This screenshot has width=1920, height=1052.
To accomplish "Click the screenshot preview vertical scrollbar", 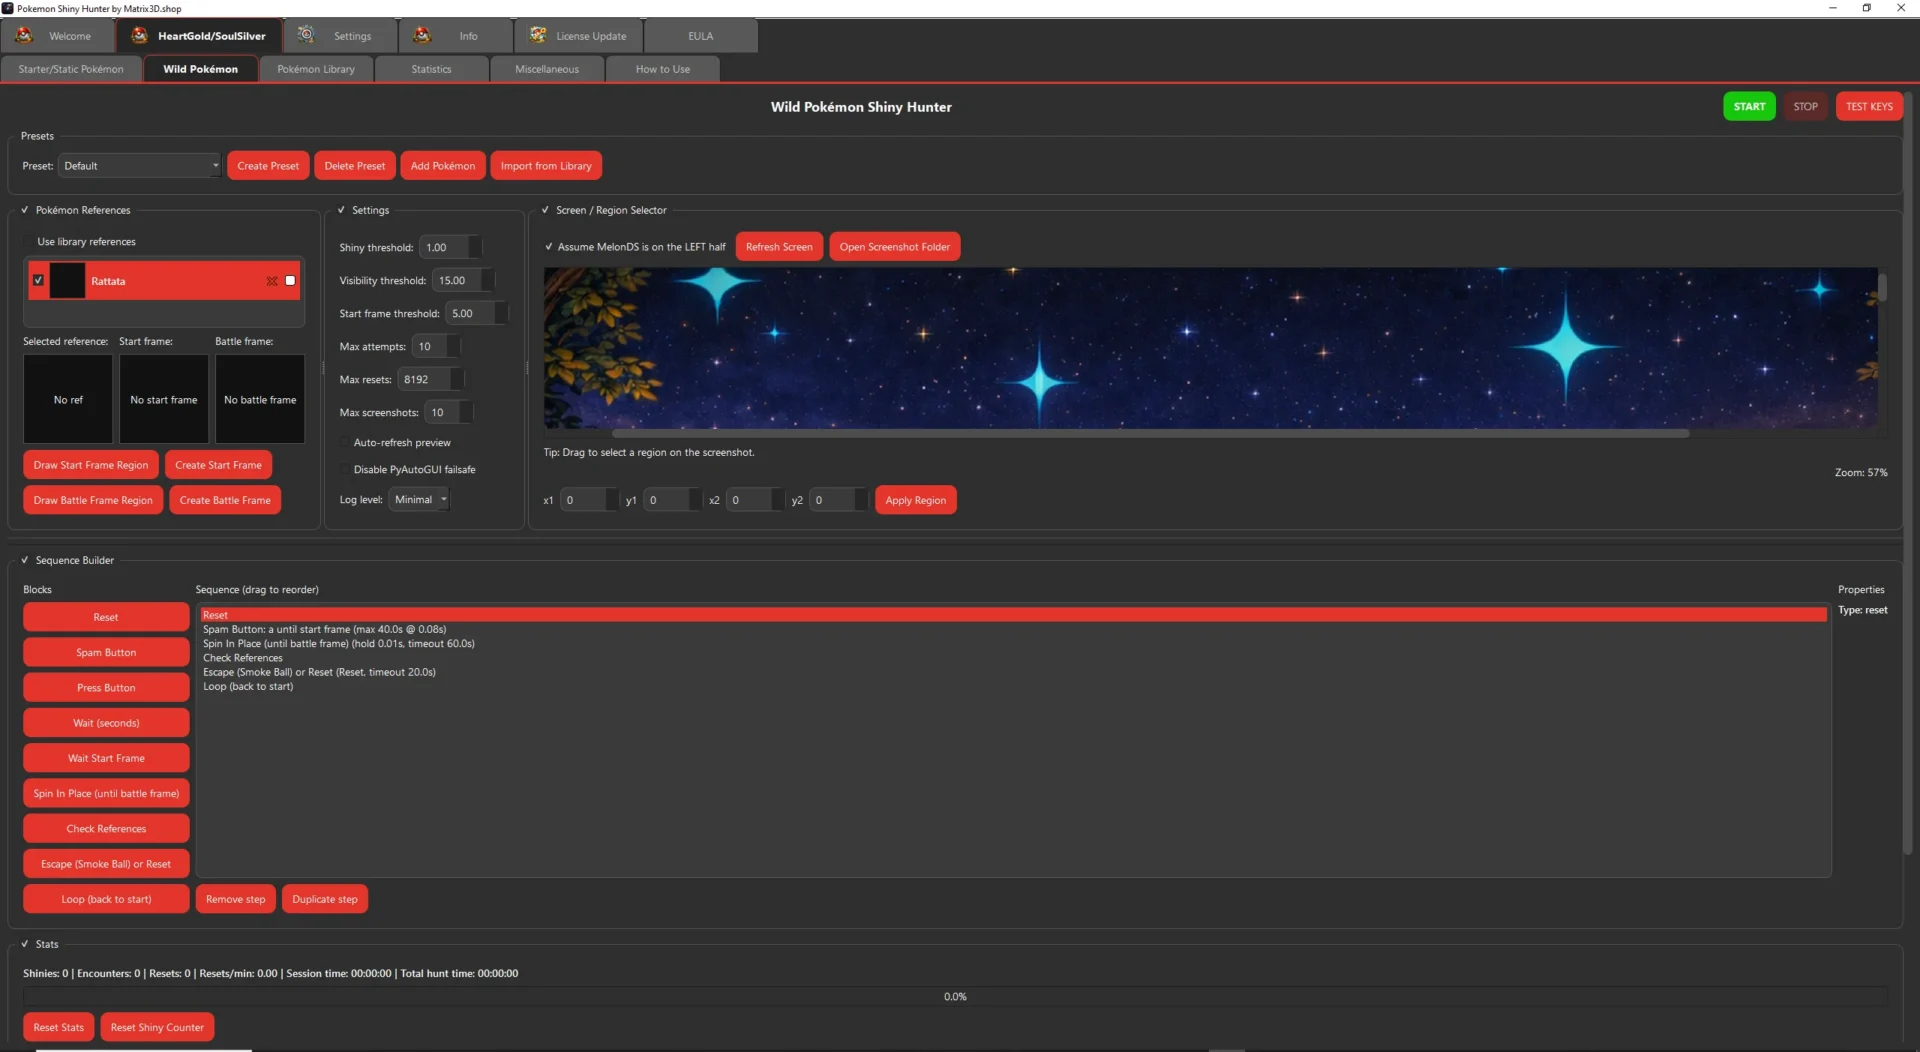I will pyautogui.click(x=1882, y=287).
